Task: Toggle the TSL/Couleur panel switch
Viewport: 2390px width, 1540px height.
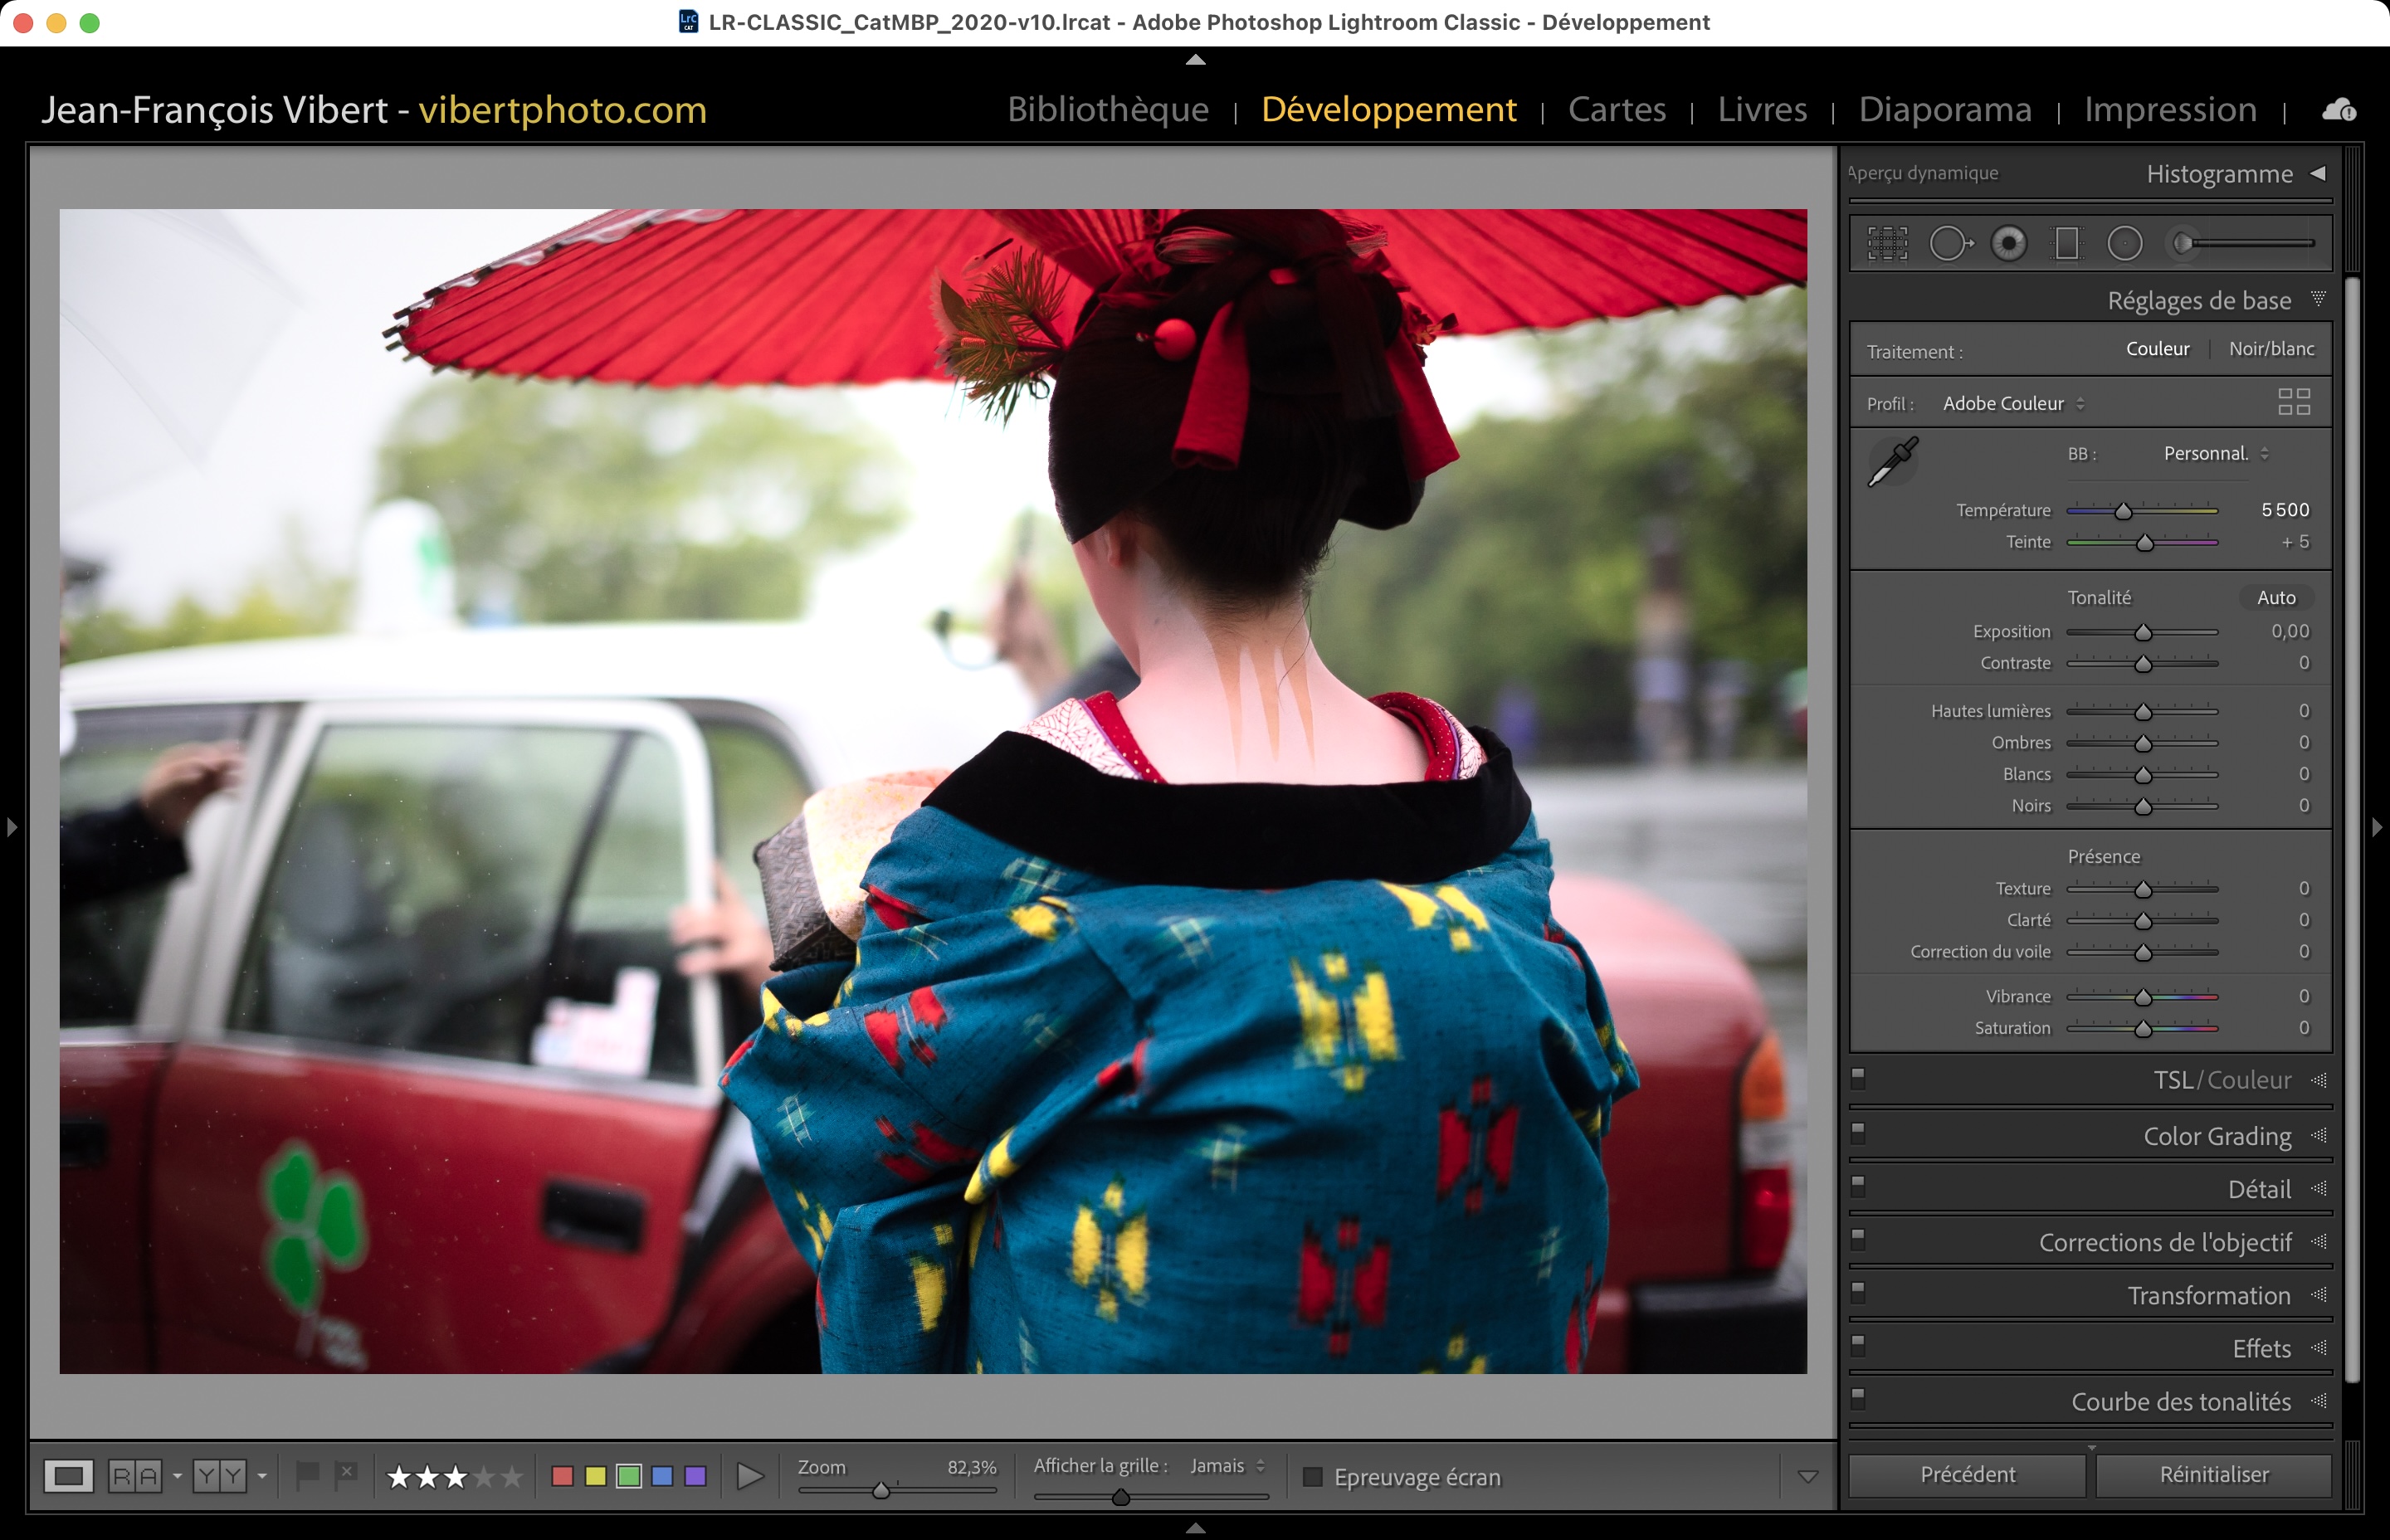Action: 1858,1078
